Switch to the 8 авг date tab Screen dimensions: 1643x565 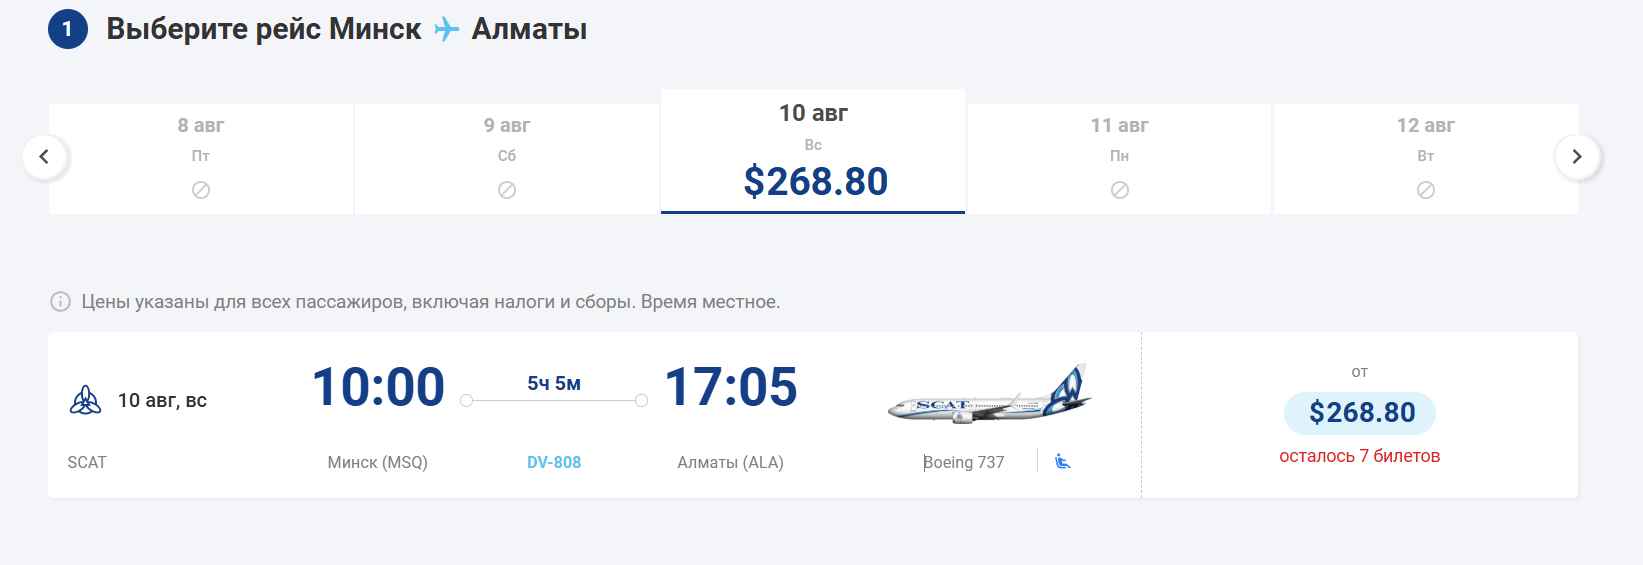pyautogui.click(x=201, y=157)
